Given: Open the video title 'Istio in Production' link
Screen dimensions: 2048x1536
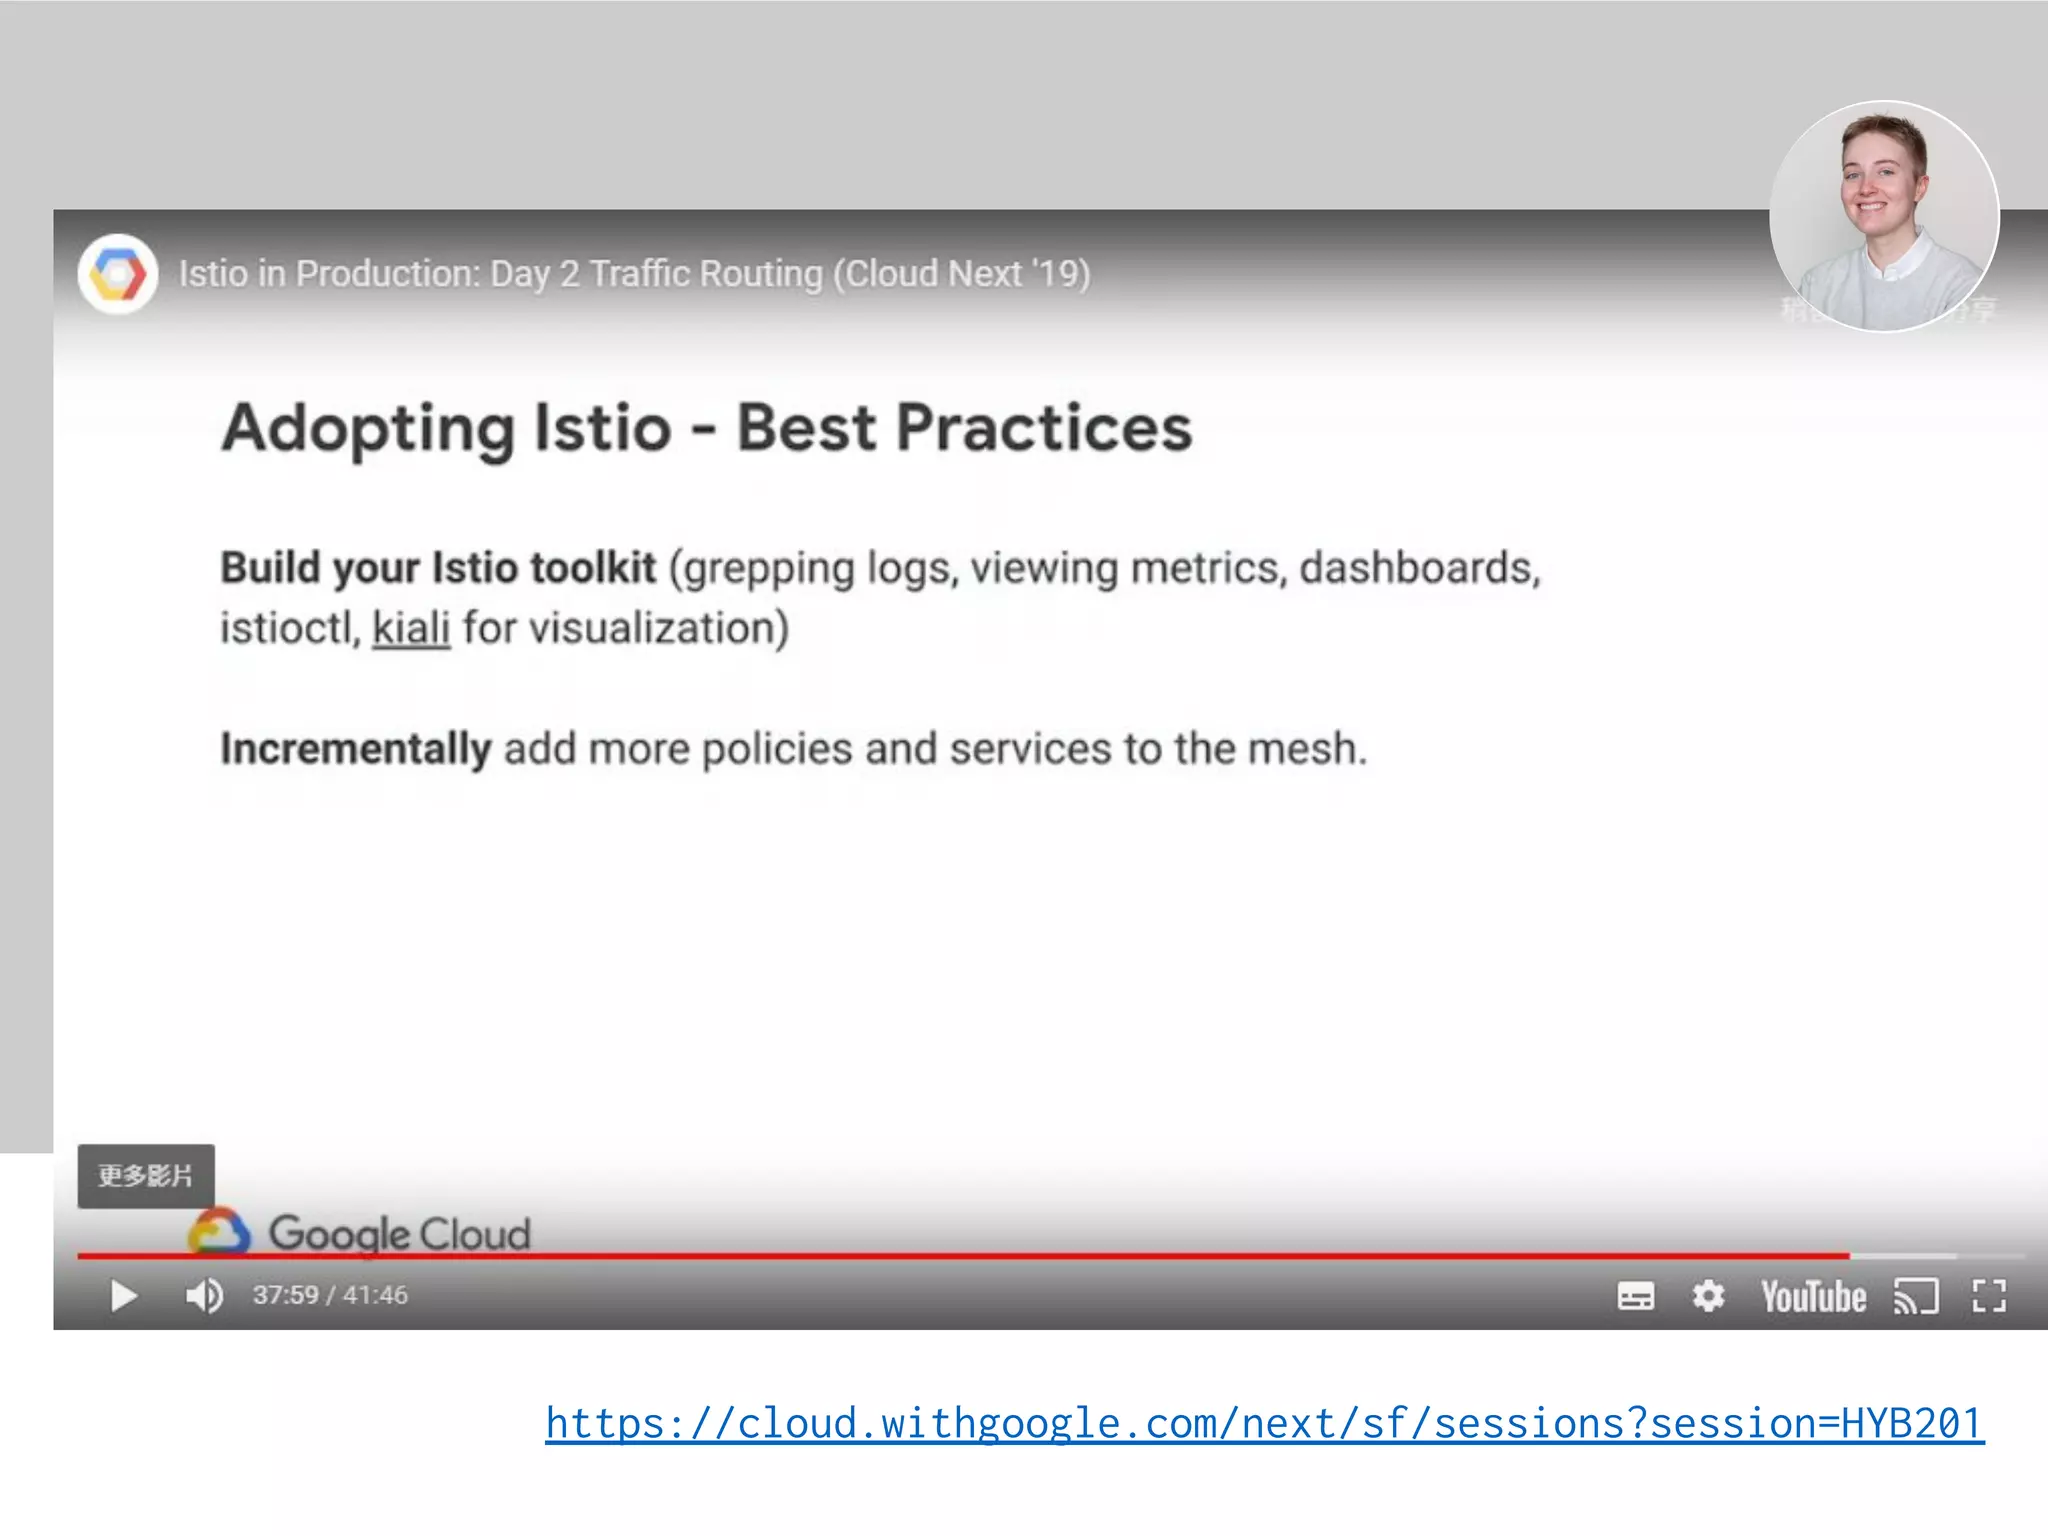Looking at the screenshot, I should 634,274.
